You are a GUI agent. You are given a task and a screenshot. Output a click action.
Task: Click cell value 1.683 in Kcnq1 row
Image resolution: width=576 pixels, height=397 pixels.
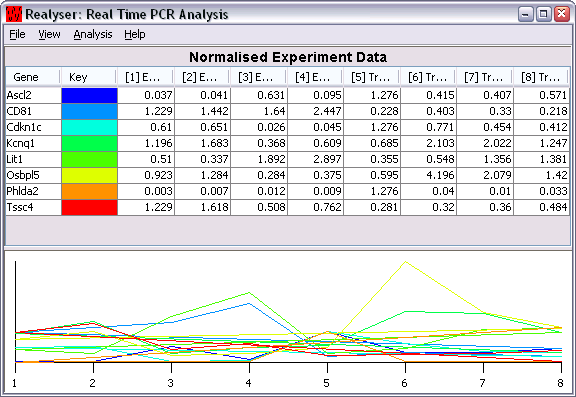tap(202, 143)
